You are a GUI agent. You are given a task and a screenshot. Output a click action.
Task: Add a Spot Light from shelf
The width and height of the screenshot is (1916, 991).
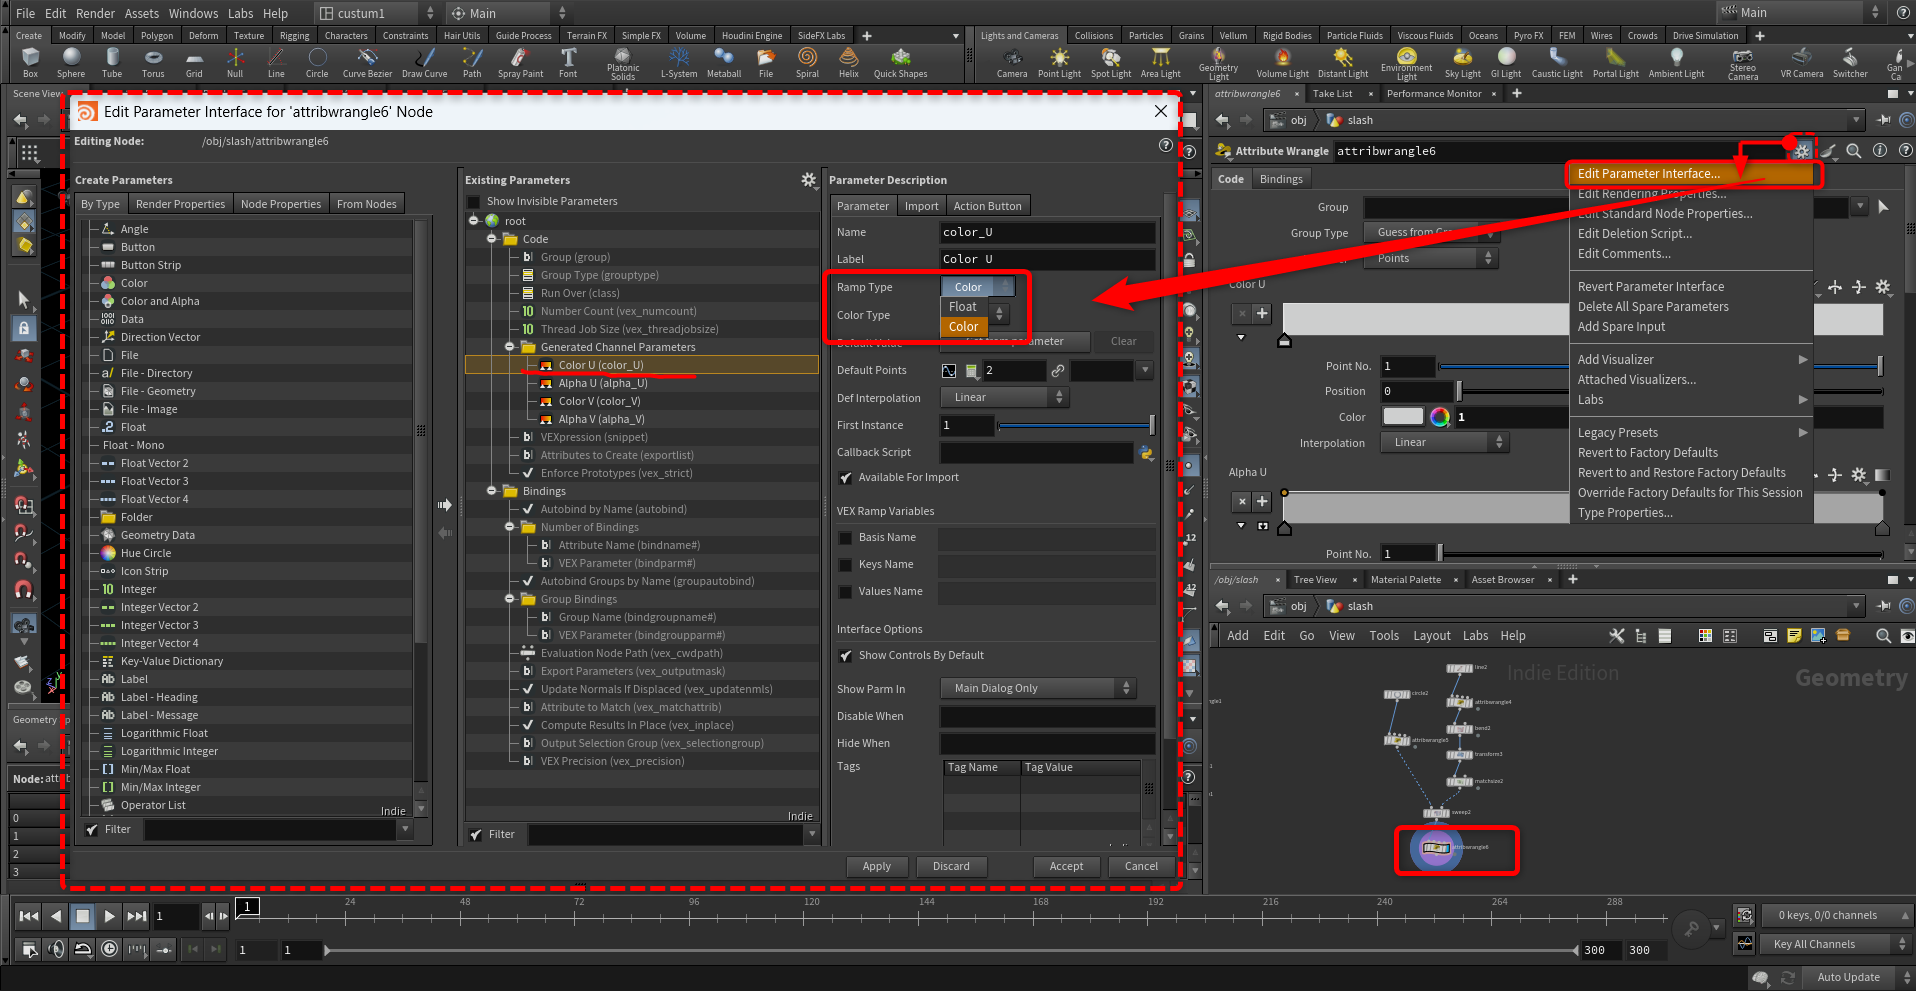click(1111, 62)
